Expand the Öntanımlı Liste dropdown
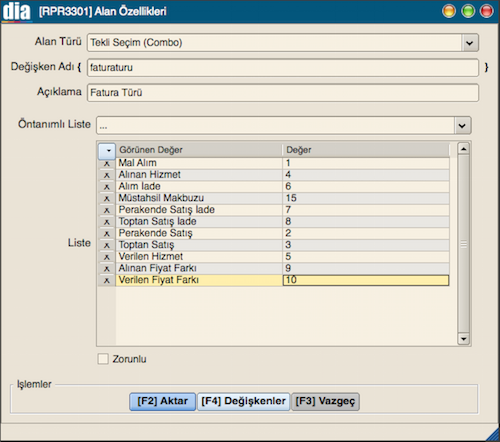 tap(462, 126)
